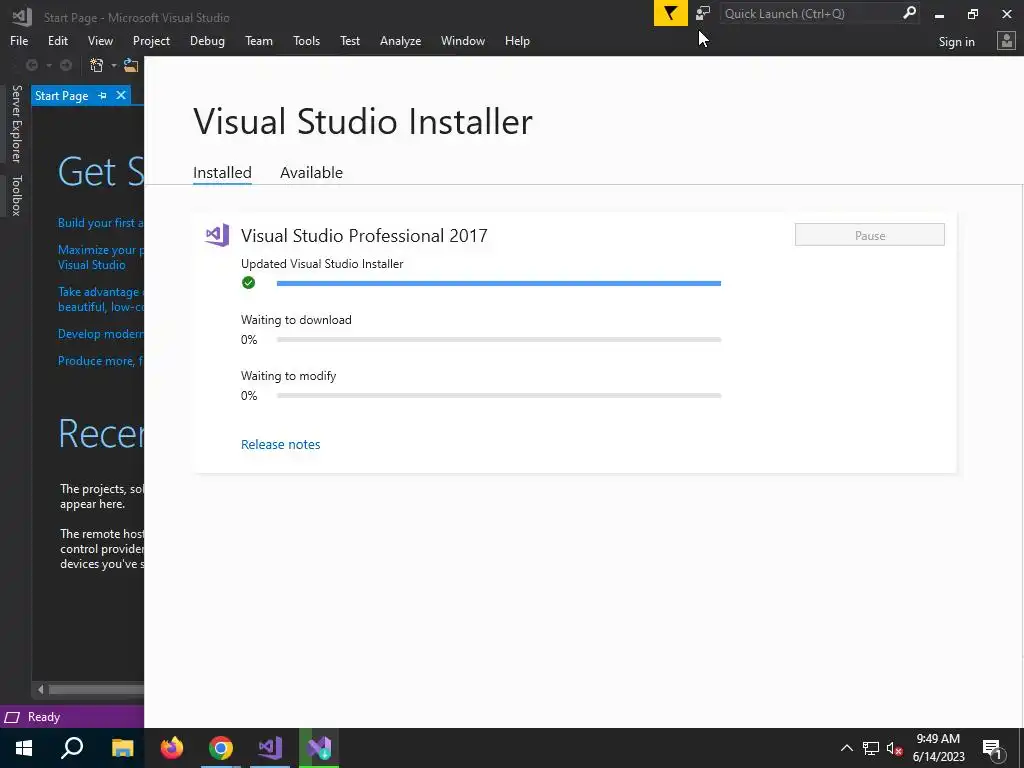Open the Toolbox side tab
This screenshot has height=768, width=1024.
[x=17, y=195]
